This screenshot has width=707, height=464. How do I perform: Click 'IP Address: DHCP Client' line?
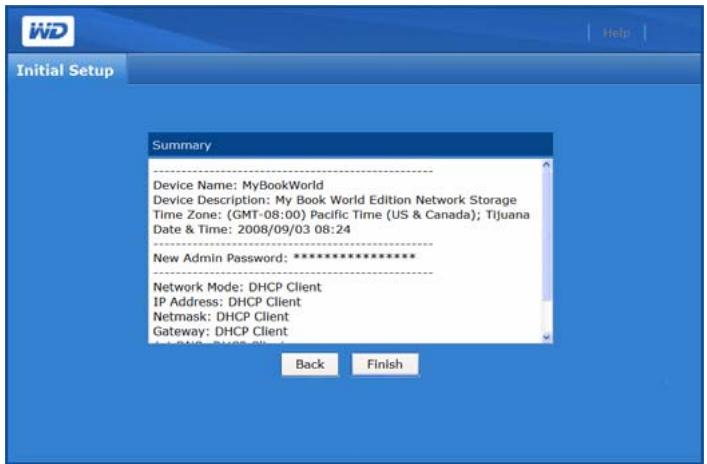coord(227,302)
